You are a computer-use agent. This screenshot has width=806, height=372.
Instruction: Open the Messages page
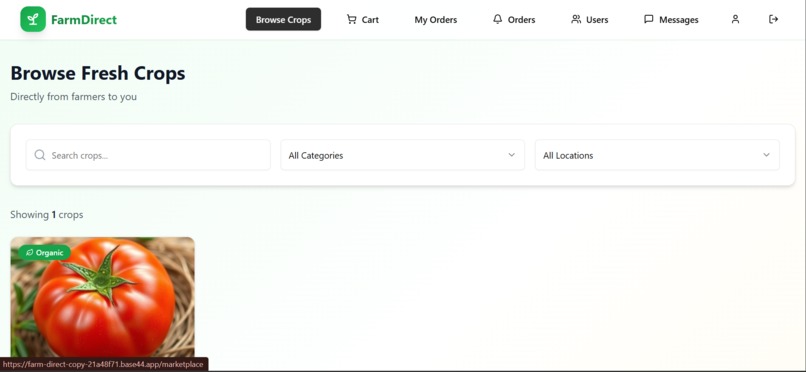coord(671,20)
